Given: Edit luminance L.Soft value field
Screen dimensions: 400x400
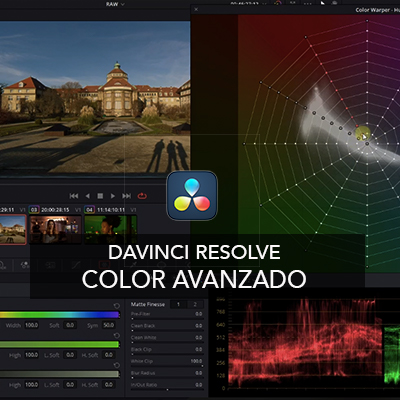Looking at the screenshot, I should 70,385.
